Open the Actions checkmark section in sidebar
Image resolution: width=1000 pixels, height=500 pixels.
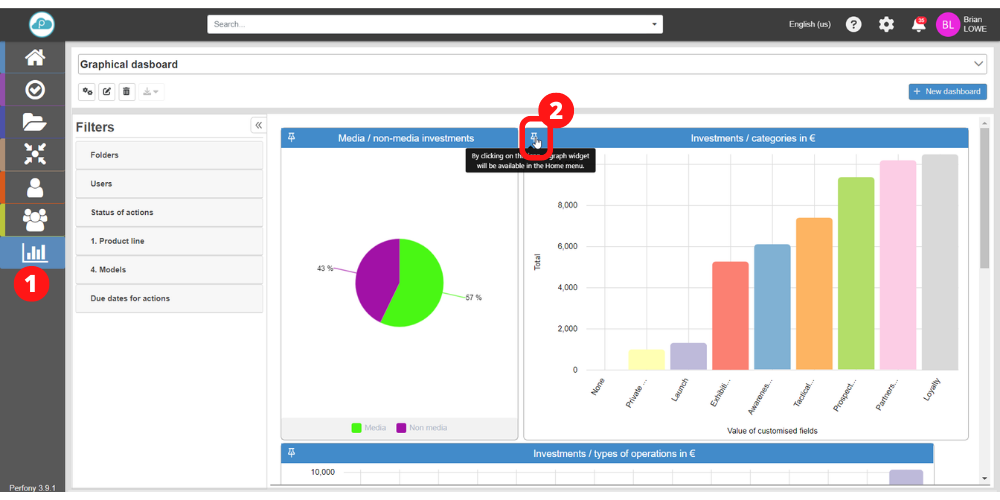tap(34, 90)
